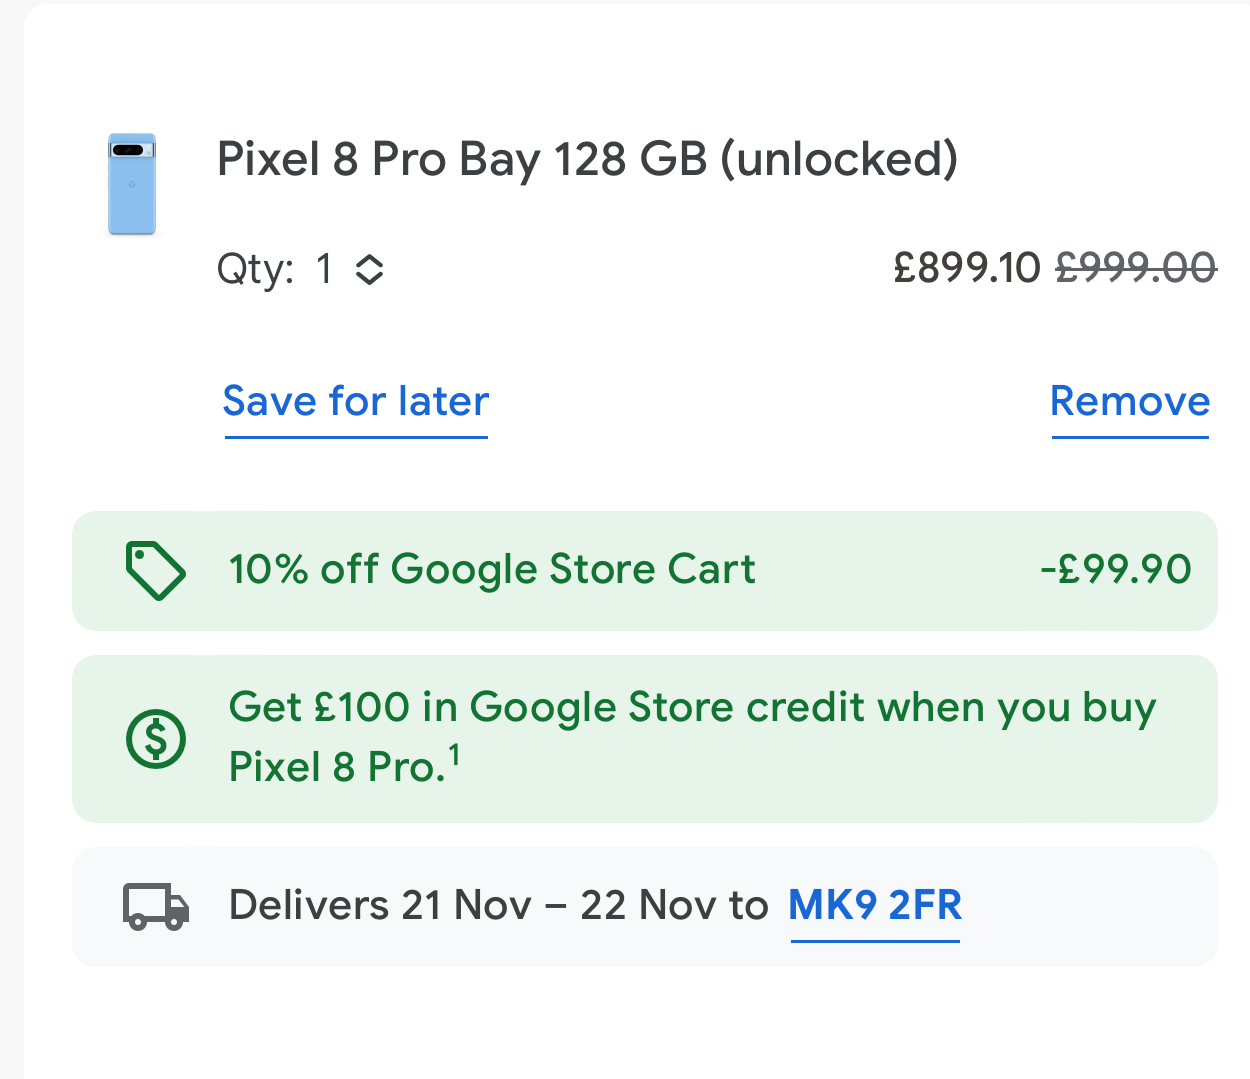Open the quantity selector up-down chevron

pos(370,269)
